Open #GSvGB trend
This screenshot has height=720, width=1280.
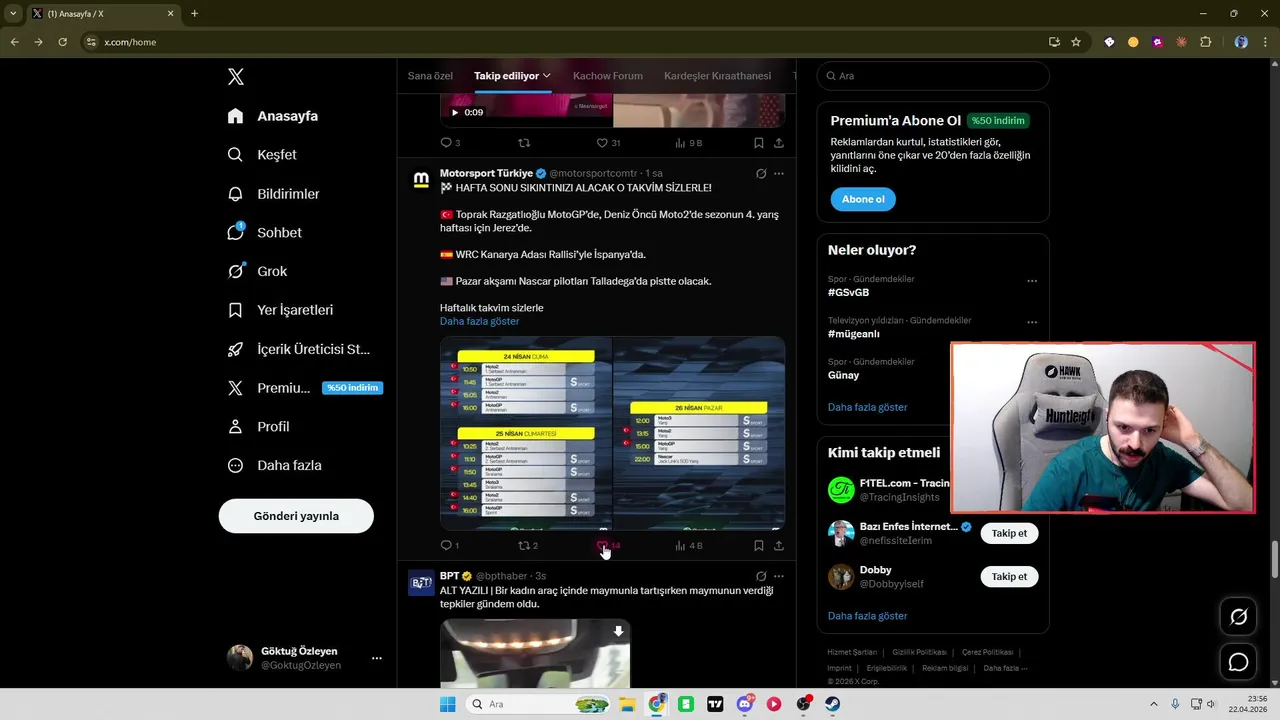848,293
